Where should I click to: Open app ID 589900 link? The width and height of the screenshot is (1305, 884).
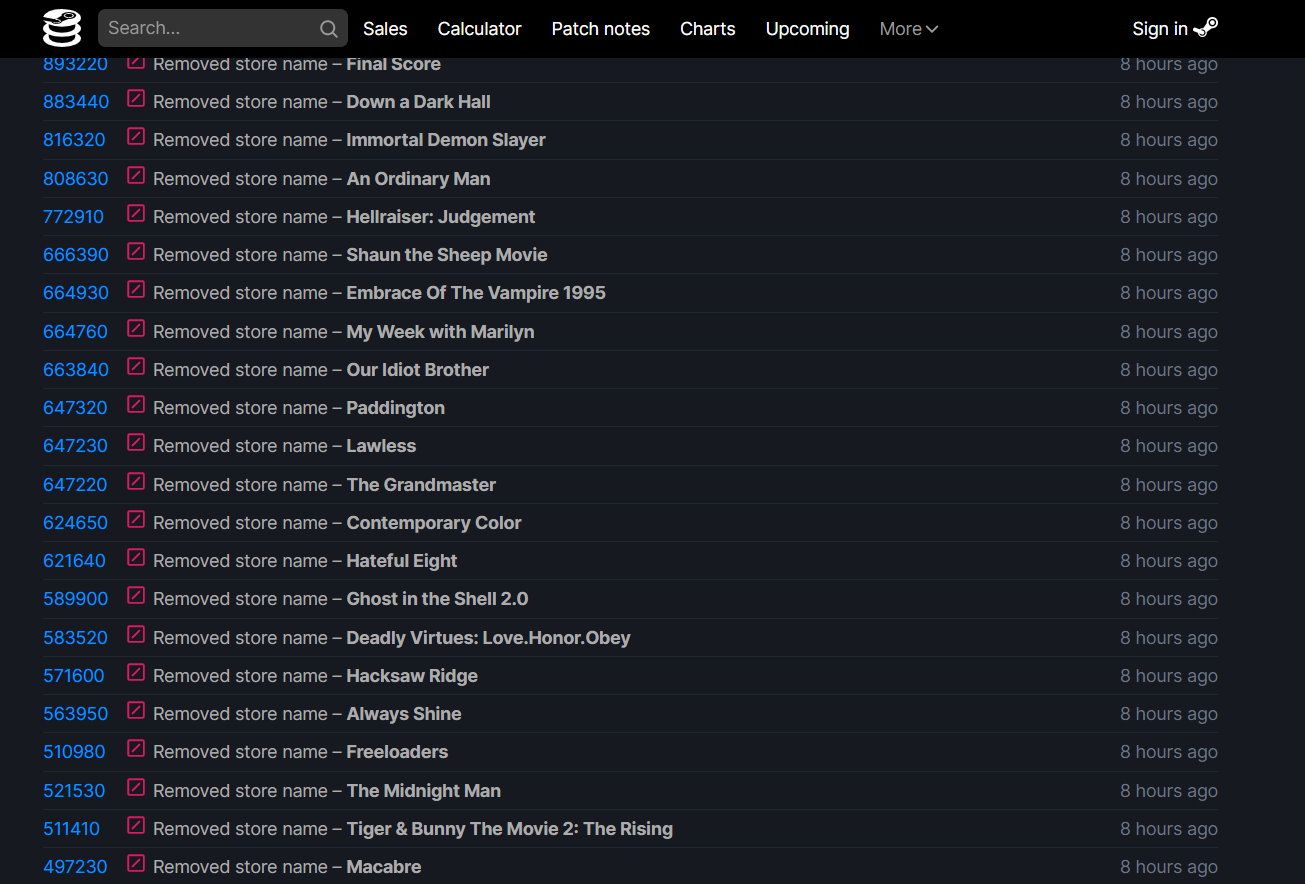point(76,599)
